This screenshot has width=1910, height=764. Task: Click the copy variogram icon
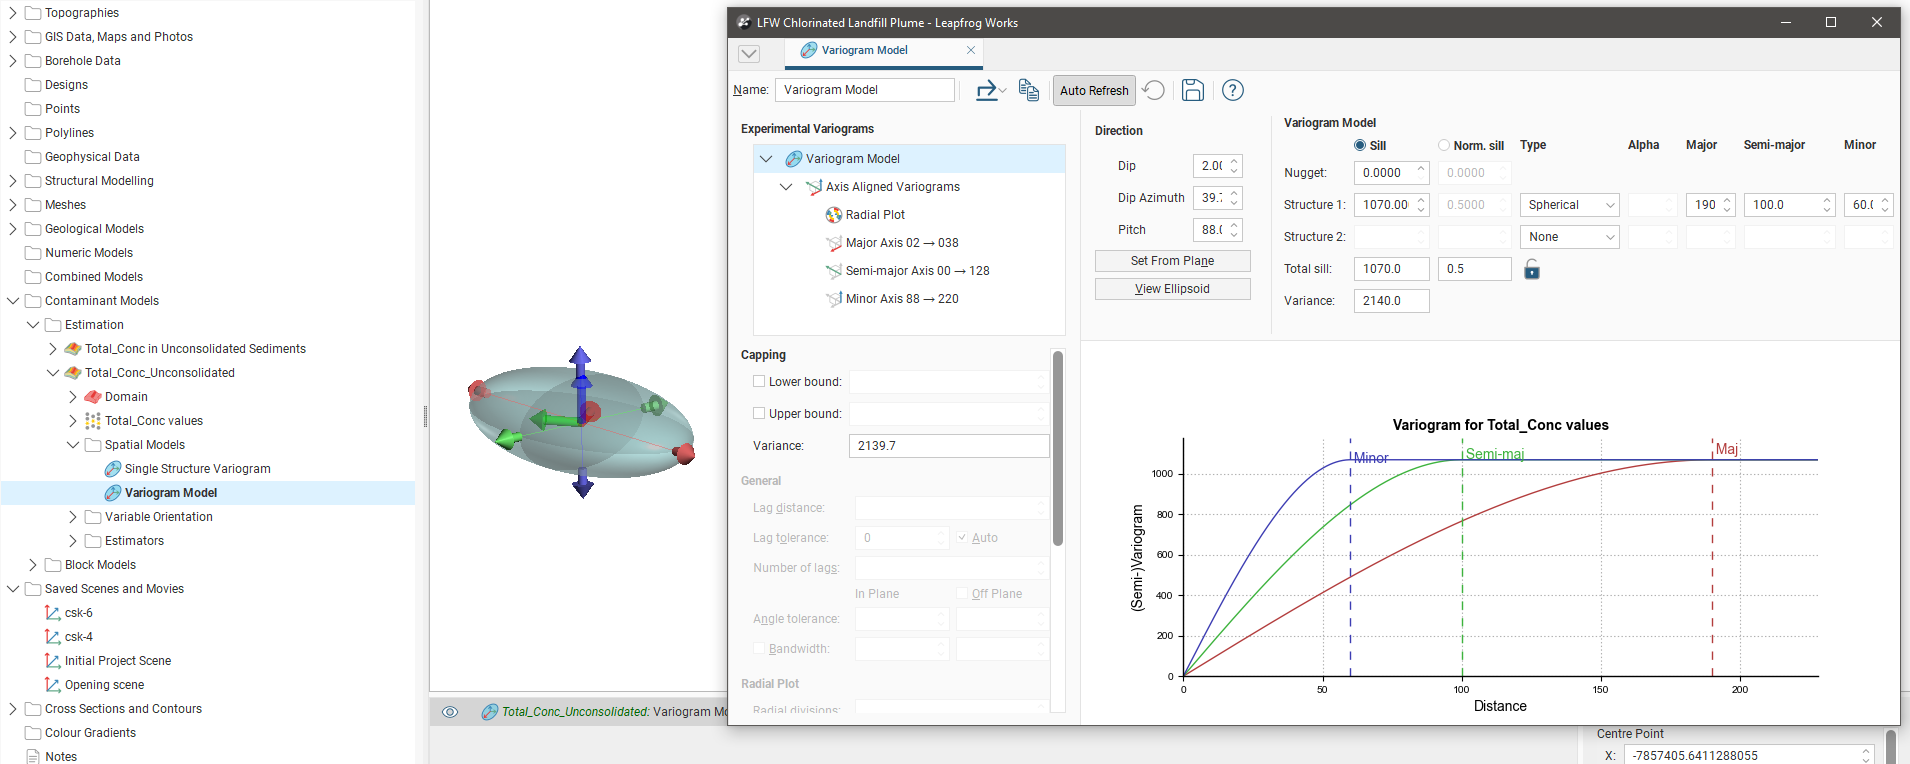pyautogui.click(x=1028, y=90)
